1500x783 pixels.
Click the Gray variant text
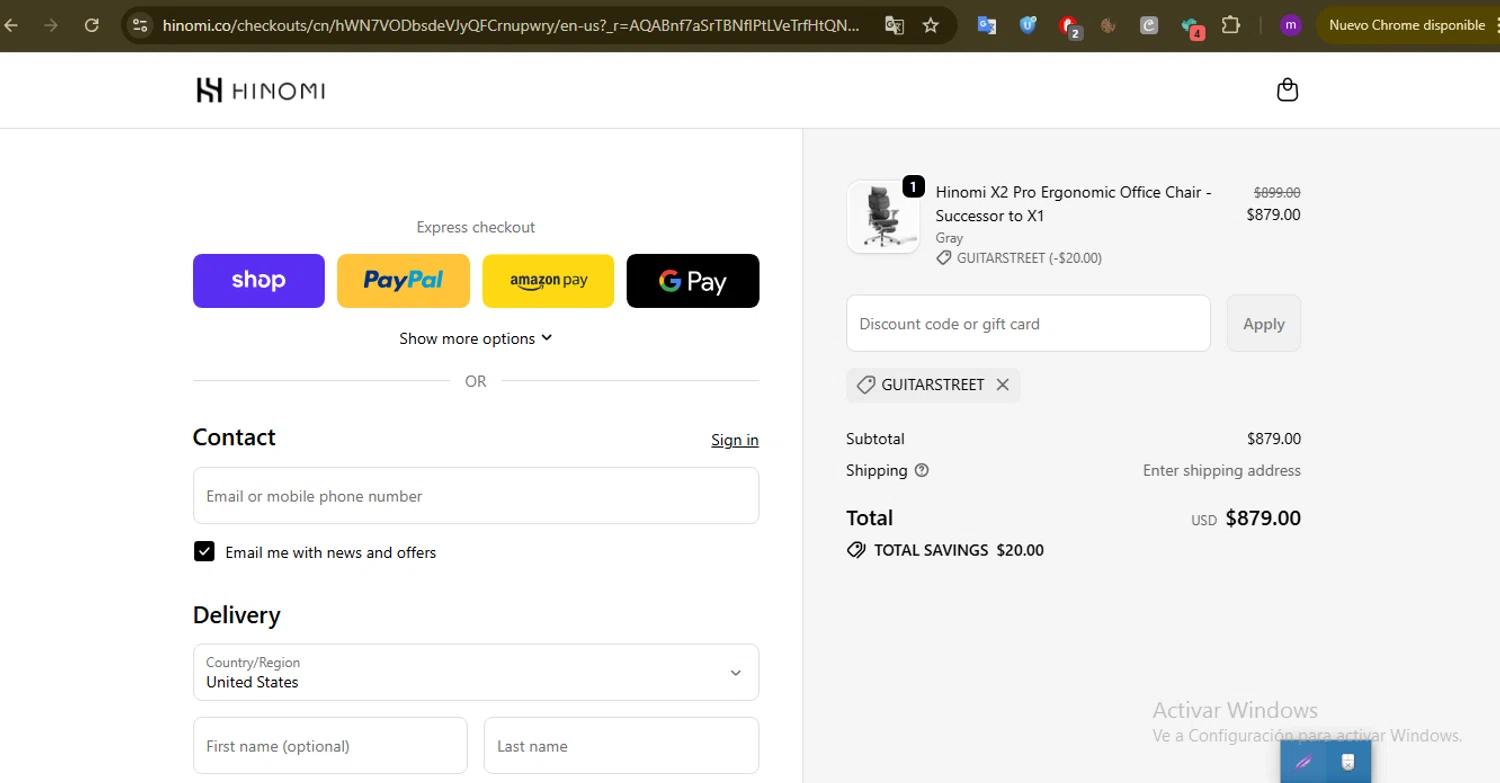pos(949,238)
